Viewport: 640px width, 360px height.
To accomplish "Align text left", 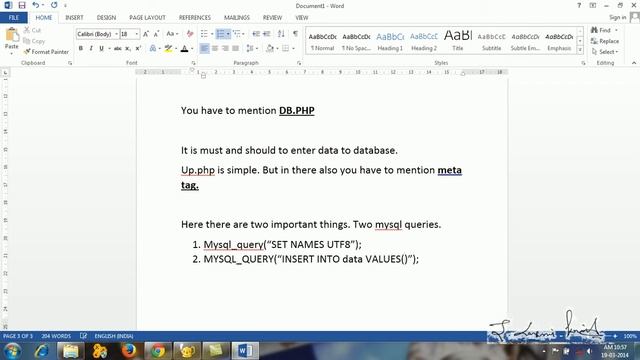I will click(x=204, y=49).
